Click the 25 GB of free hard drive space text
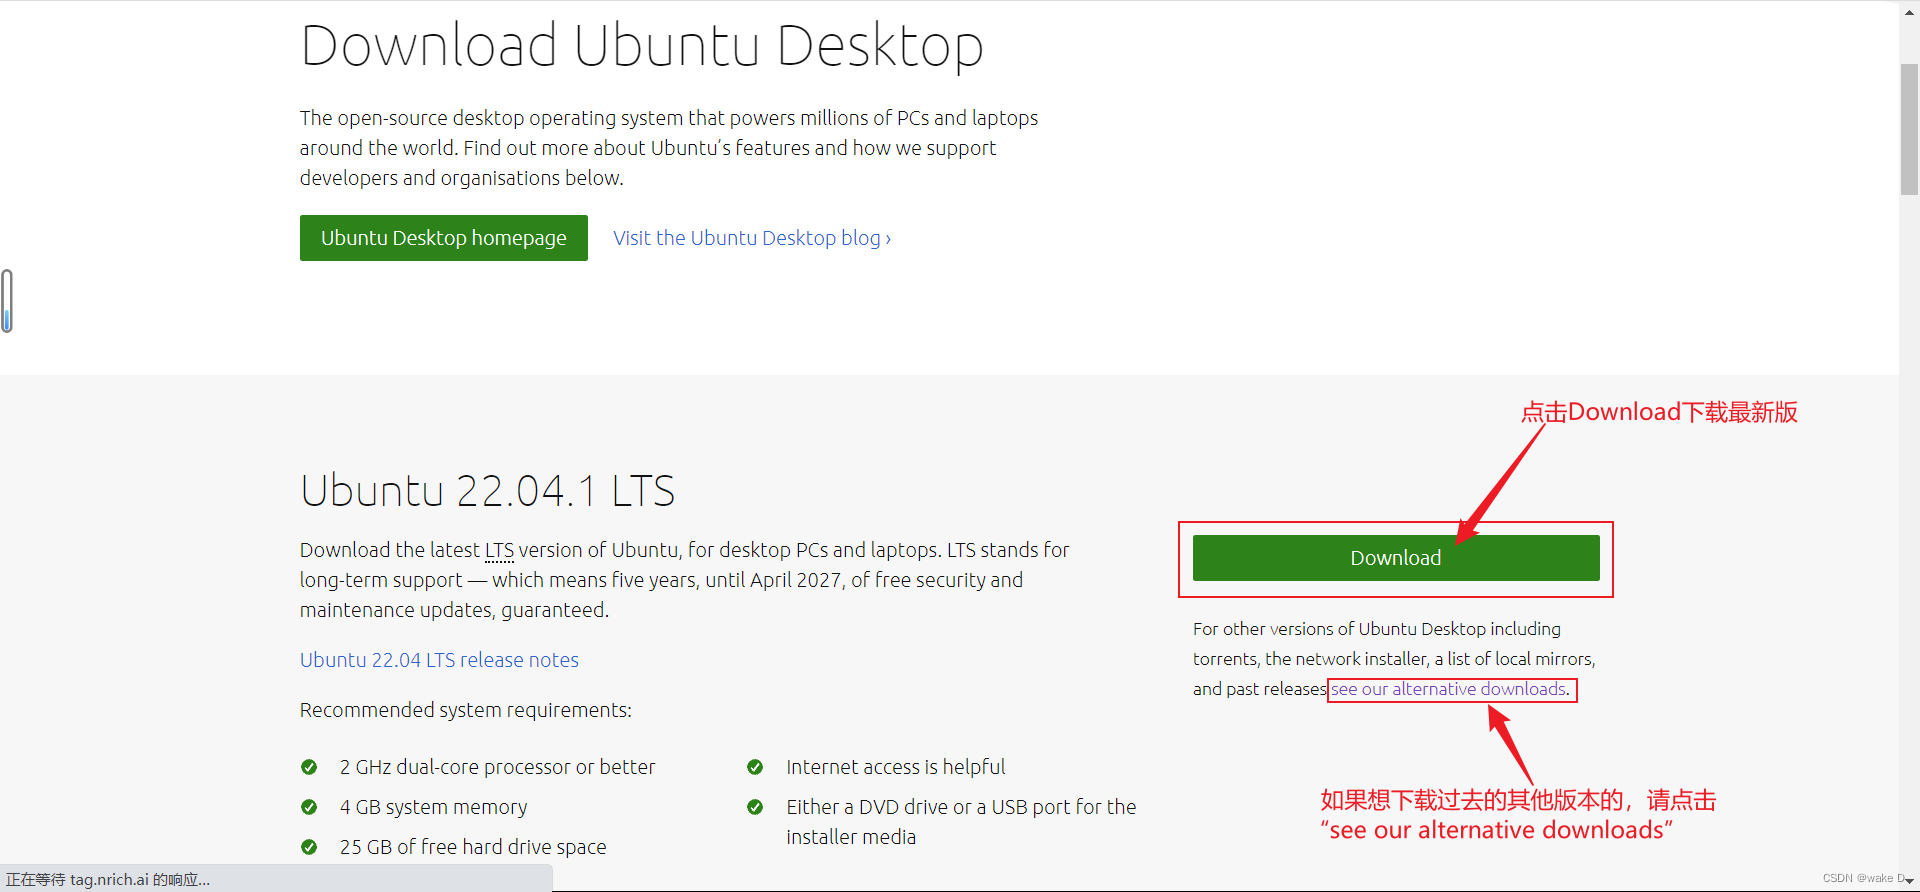The height and width of the screenshot is (892, 1920). 473,847
